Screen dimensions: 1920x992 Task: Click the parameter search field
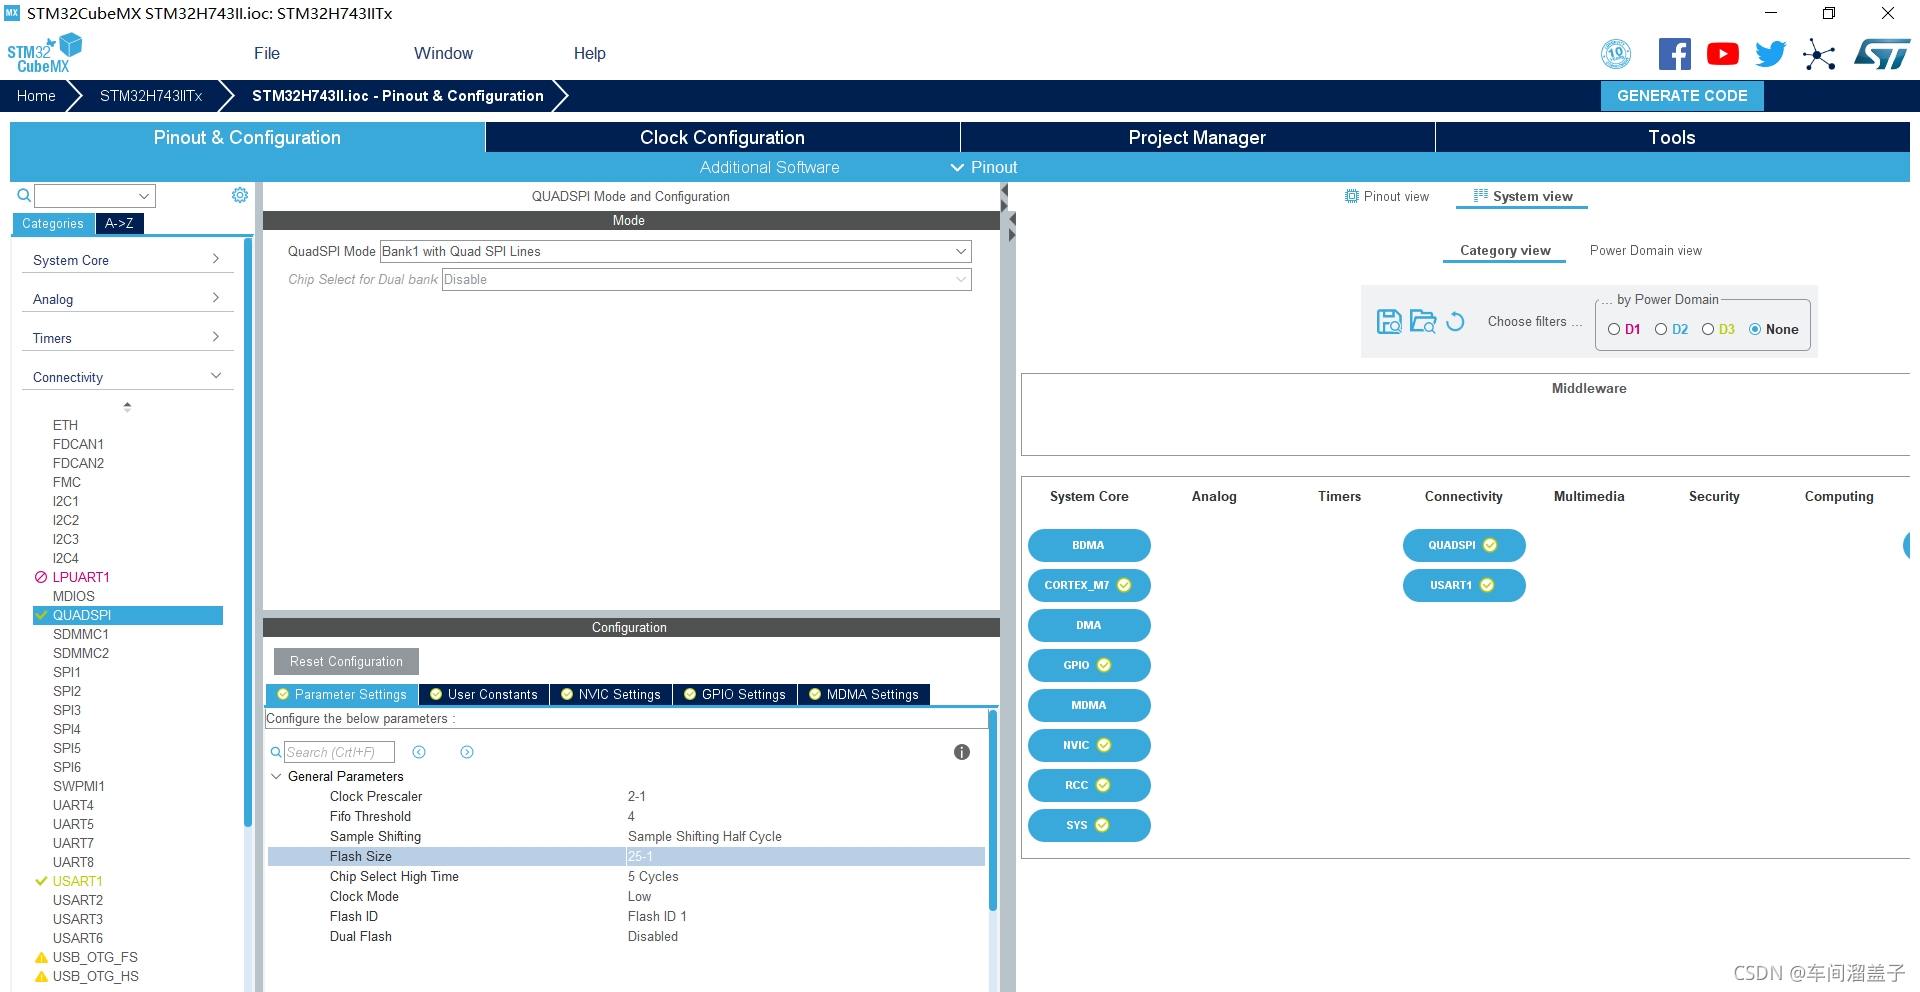pyautogui.click(x=339, y=752)
